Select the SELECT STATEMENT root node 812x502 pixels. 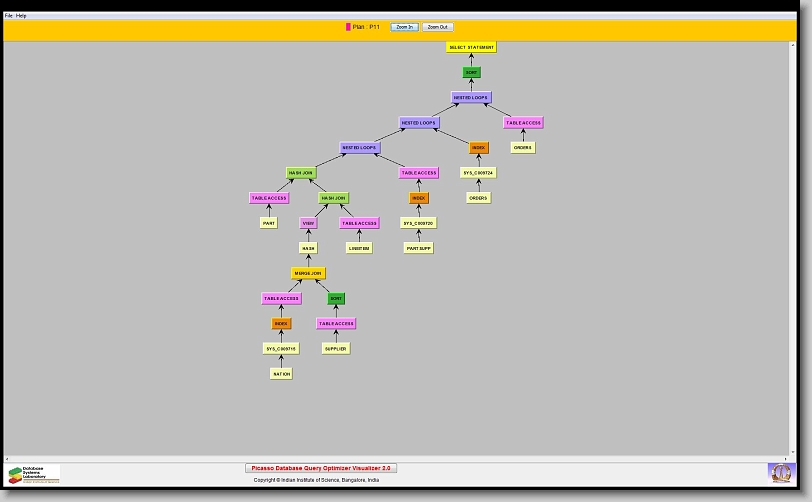click(x=471, y=47)
